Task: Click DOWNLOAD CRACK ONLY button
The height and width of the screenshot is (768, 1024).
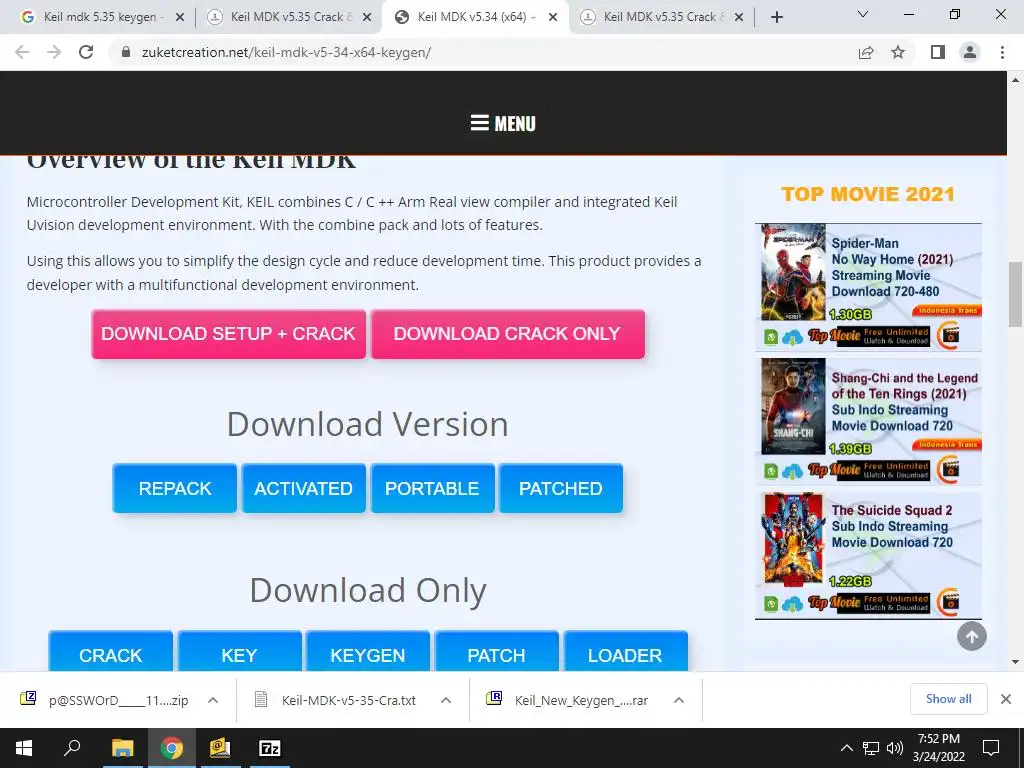Action: [507, 334]
